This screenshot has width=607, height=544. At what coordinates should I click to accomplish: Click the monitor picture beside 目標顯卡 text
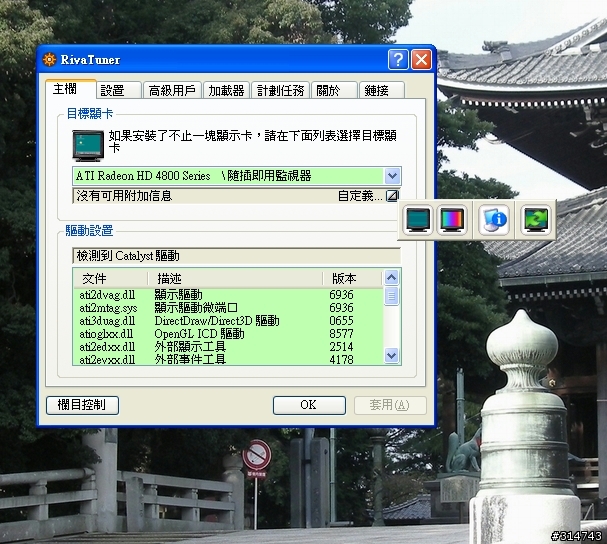pyautogui.click(x=88, y=146)
